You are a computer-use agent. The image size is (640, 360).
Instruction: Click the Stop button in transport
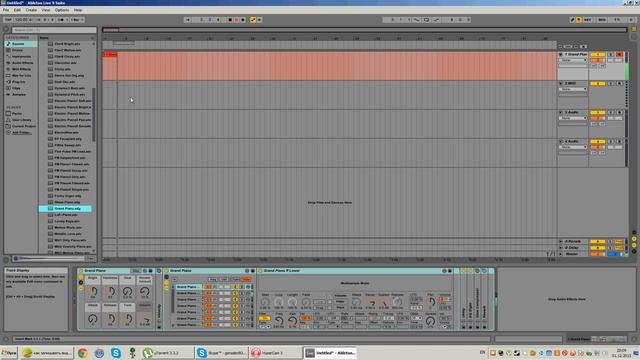point(230,20)
